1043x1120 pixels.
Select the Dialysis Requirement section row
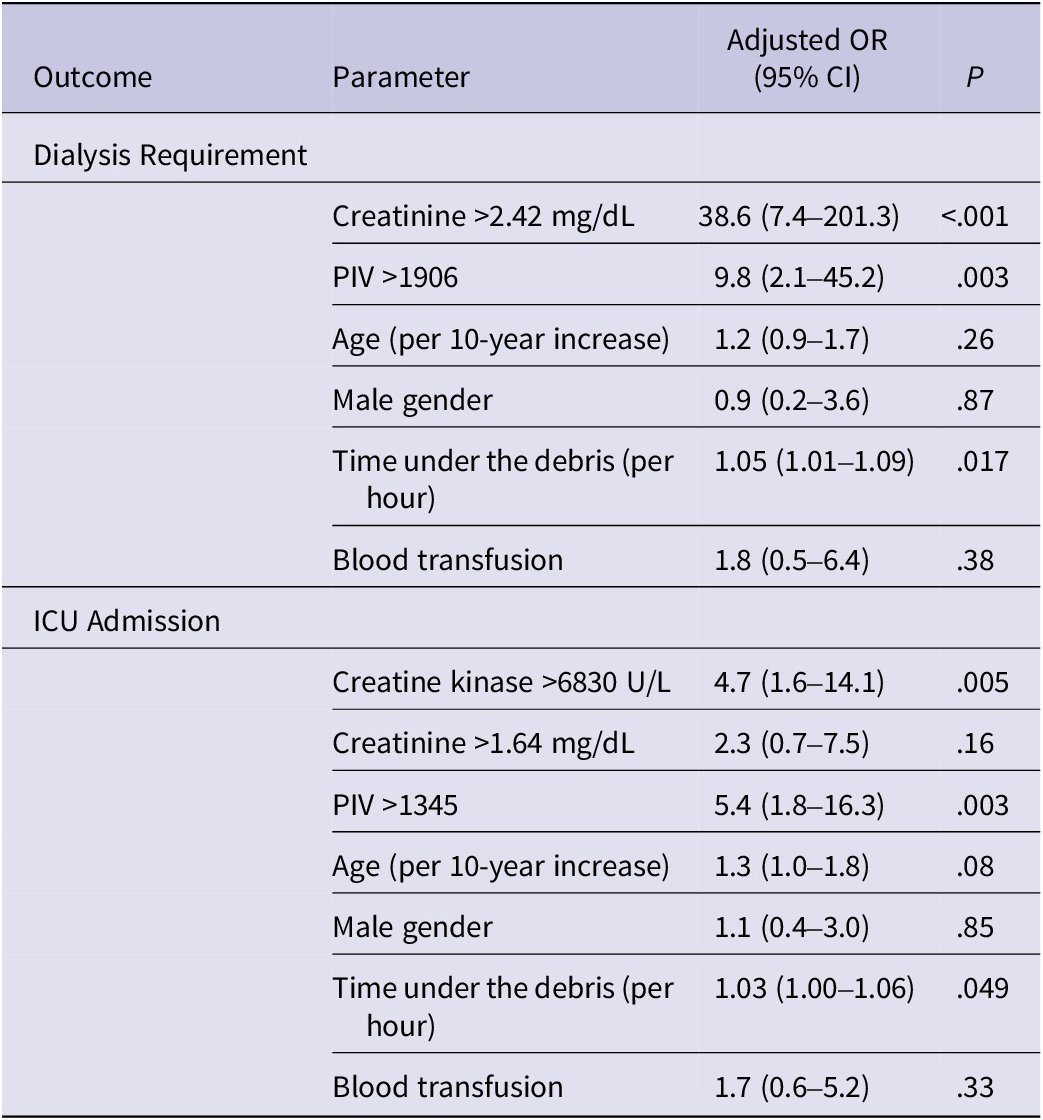pyautogui.click(x=170, y=155)
